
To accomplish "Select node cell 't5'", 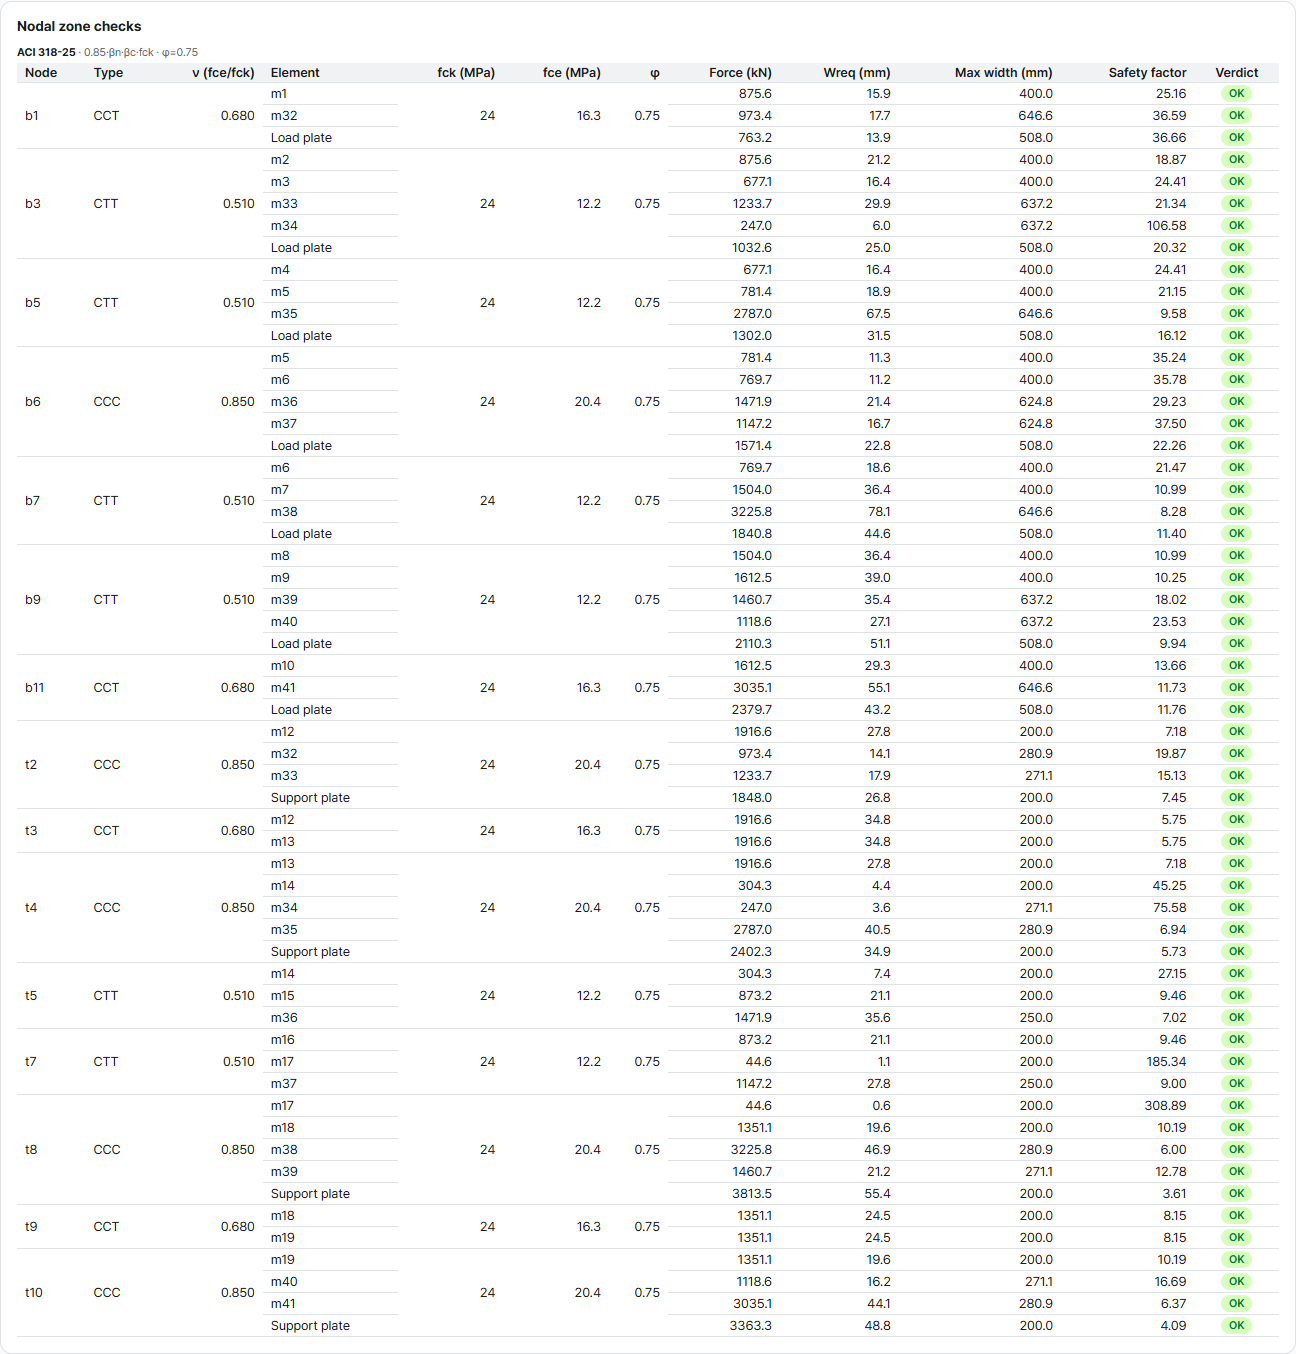I will [31, 995].
